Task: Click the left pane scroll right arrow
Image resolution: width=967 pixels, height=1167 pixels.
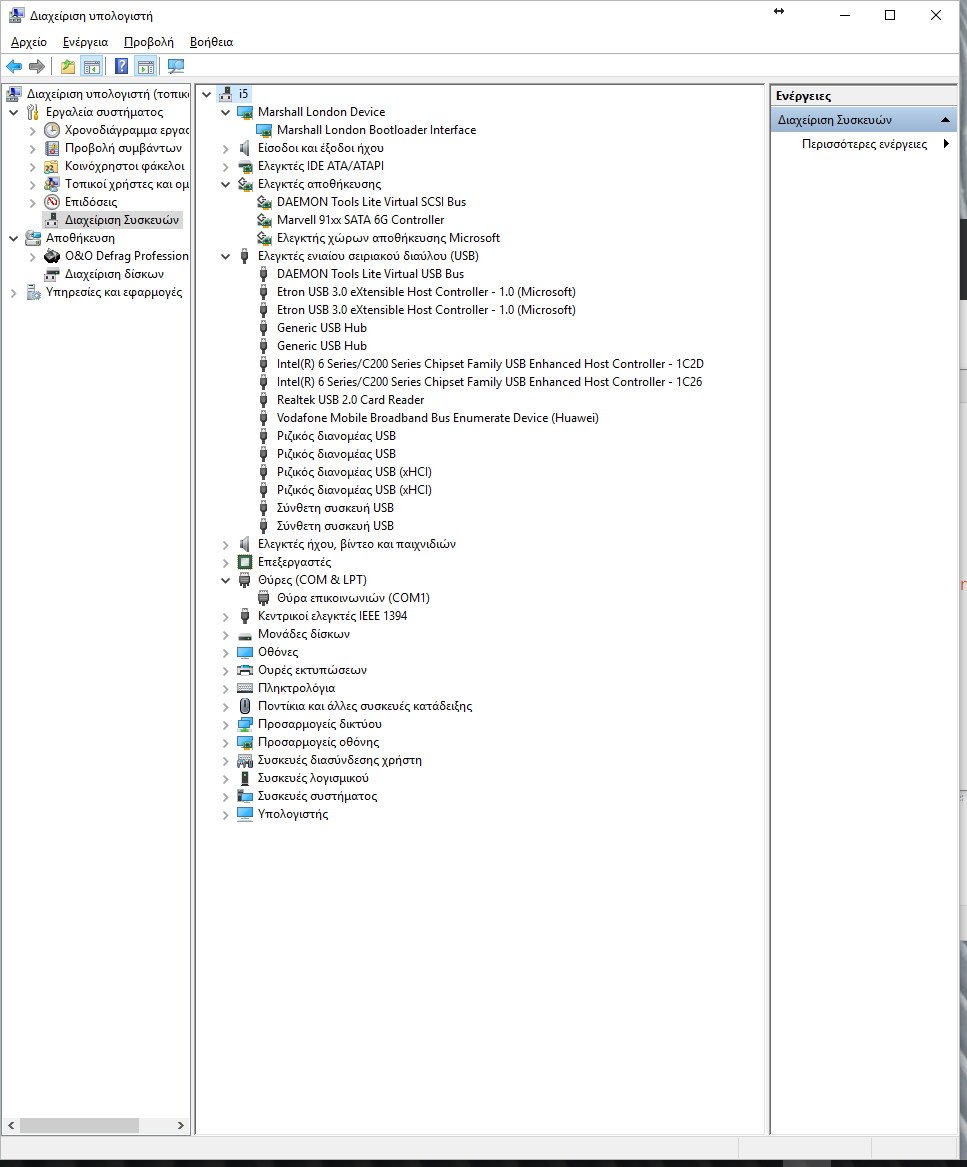Action: pyautogui.click(x=180, y=1125)
